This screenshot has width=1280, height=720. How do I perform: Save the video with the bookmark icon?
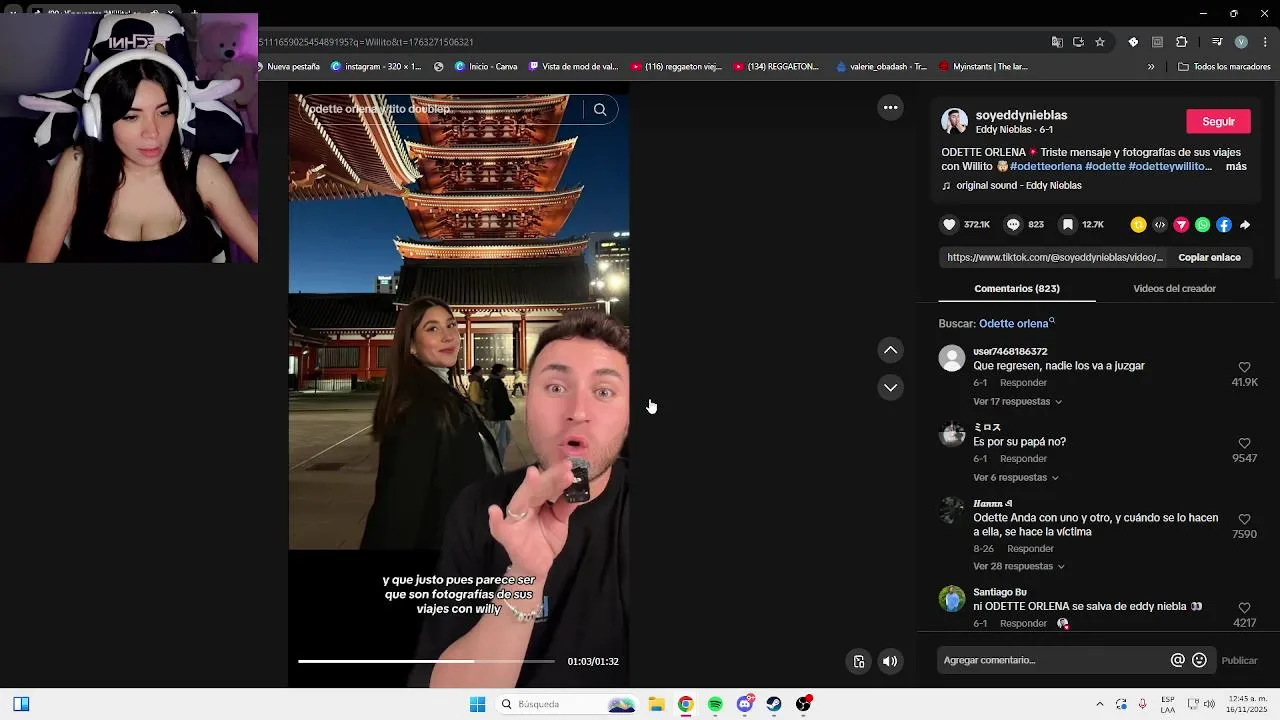(x=1068, y=225)
